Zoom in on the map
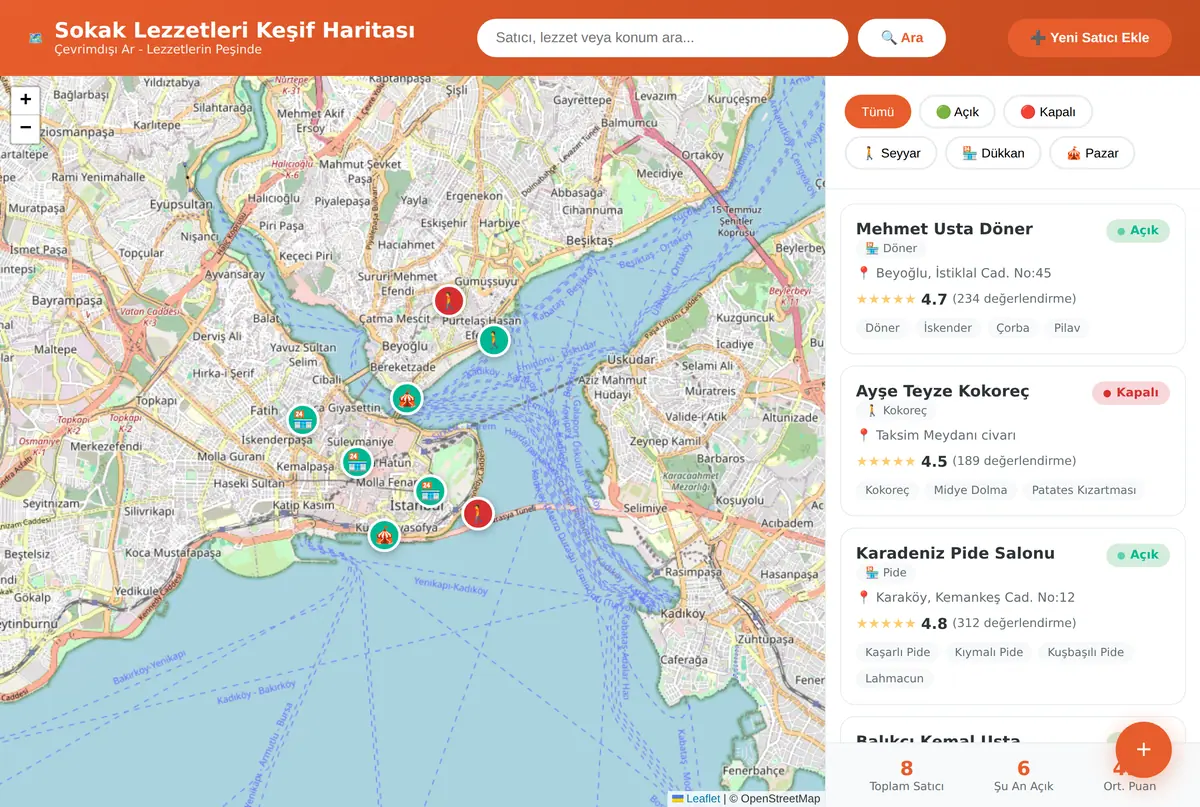The width and height of the screenshot is (1200, 807). coord(25,100)
